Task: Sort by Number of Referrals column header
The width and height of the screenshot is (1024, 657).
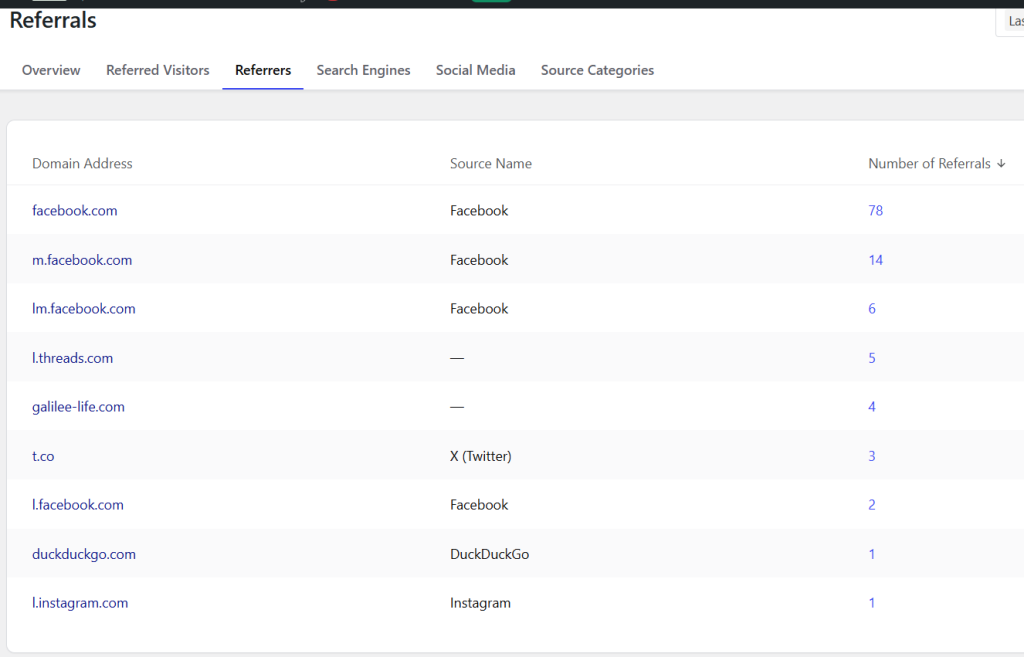Action: tap(929, 163)
